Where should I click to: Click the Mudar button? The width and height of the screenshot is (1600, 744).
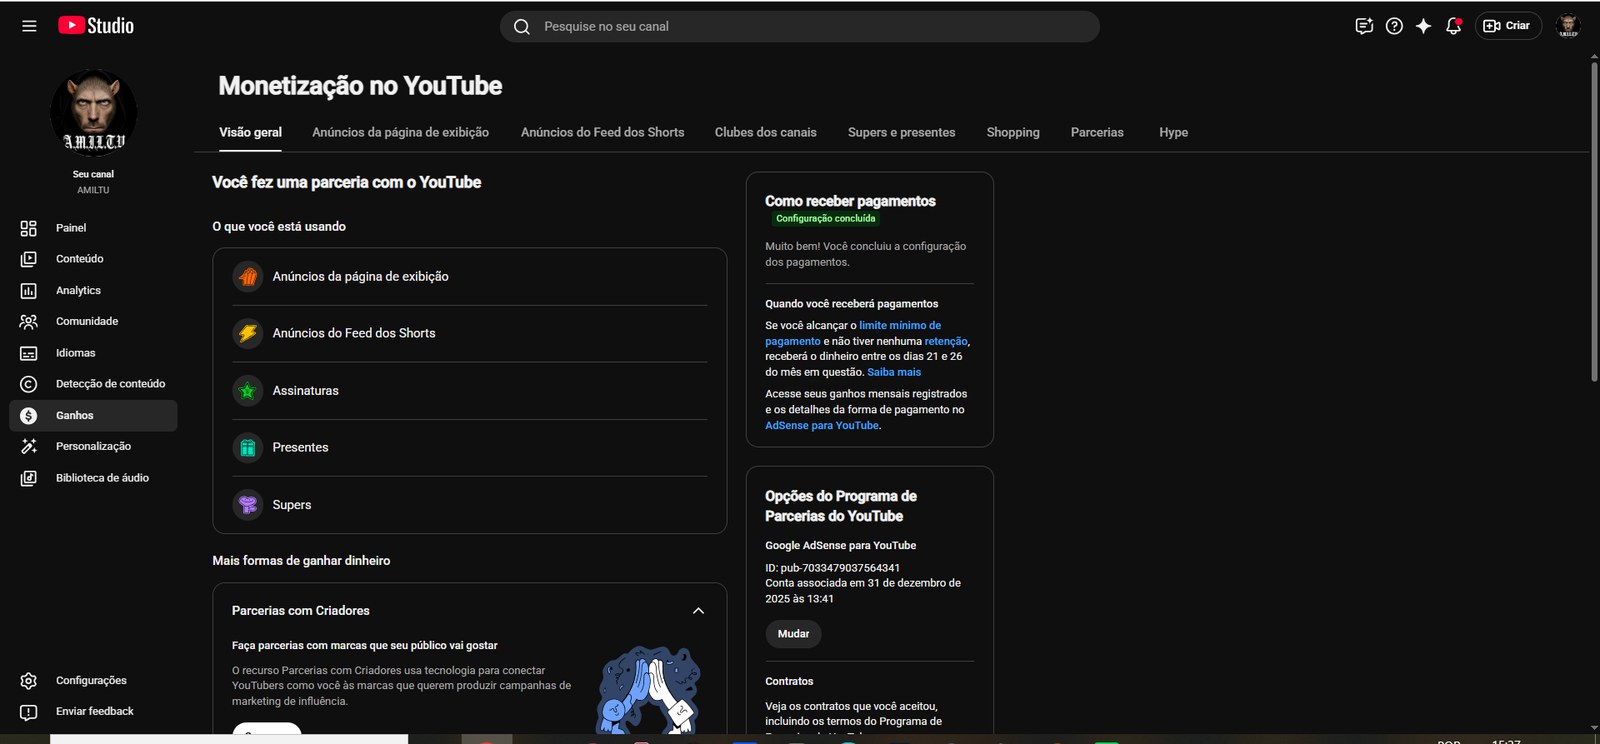point(793,634)
